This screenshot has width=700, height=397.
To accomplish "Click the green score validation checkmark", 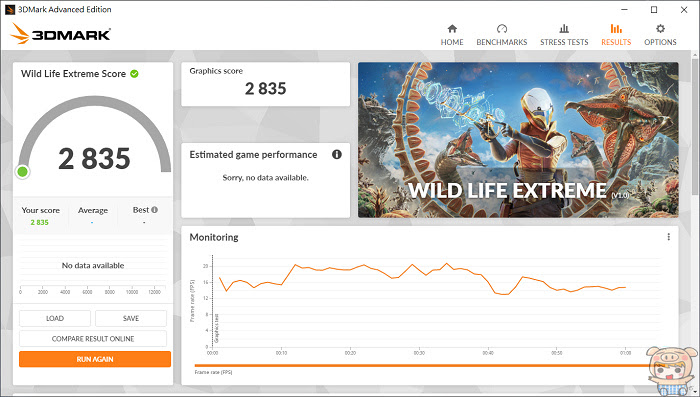I will [x=134, y=74].
